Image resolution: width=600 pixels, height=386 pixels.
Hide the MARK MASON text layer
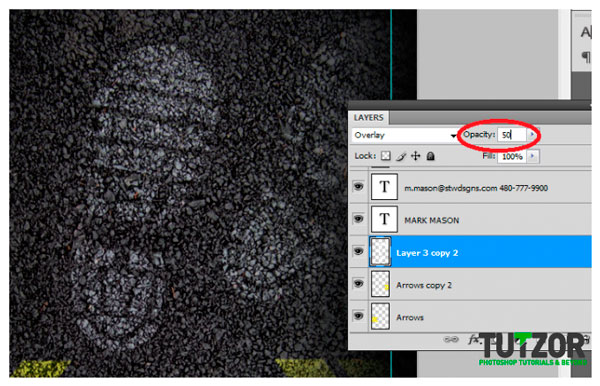tap(358, 219)
